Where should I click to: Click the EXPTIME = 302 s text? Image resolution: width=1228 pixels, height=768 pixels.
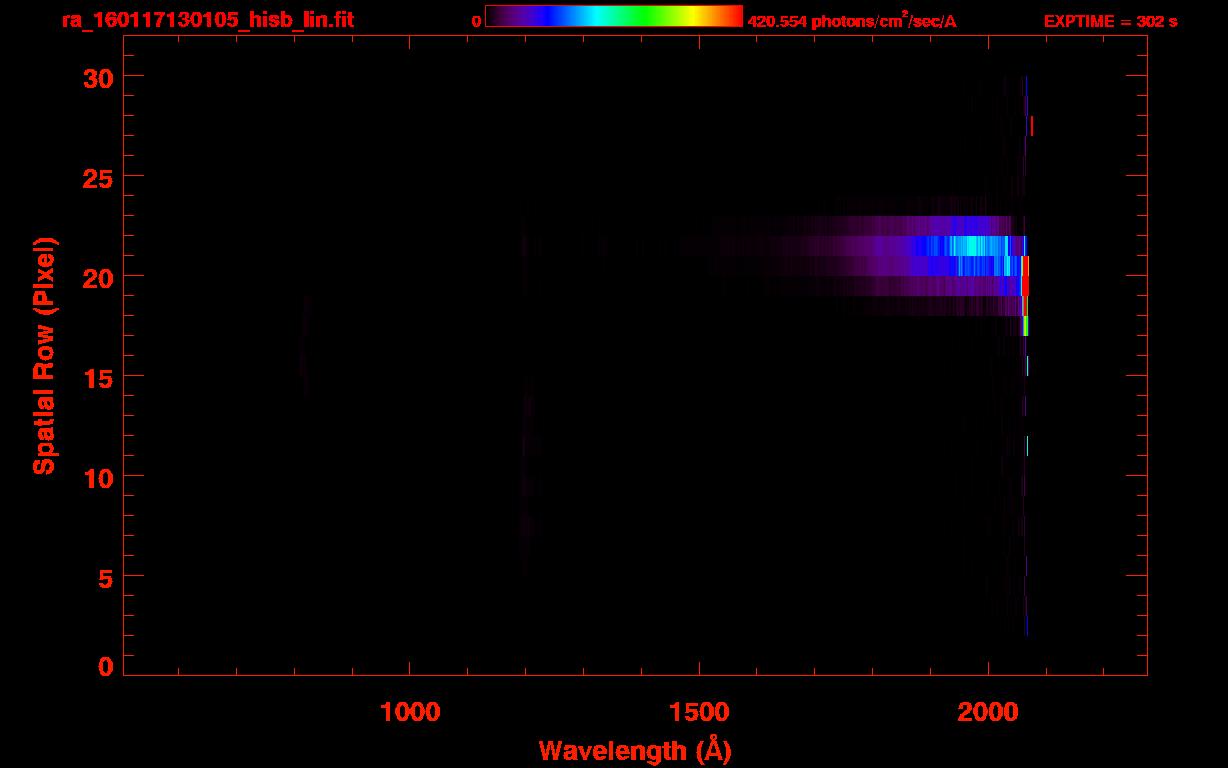[x=1110, y=21]
